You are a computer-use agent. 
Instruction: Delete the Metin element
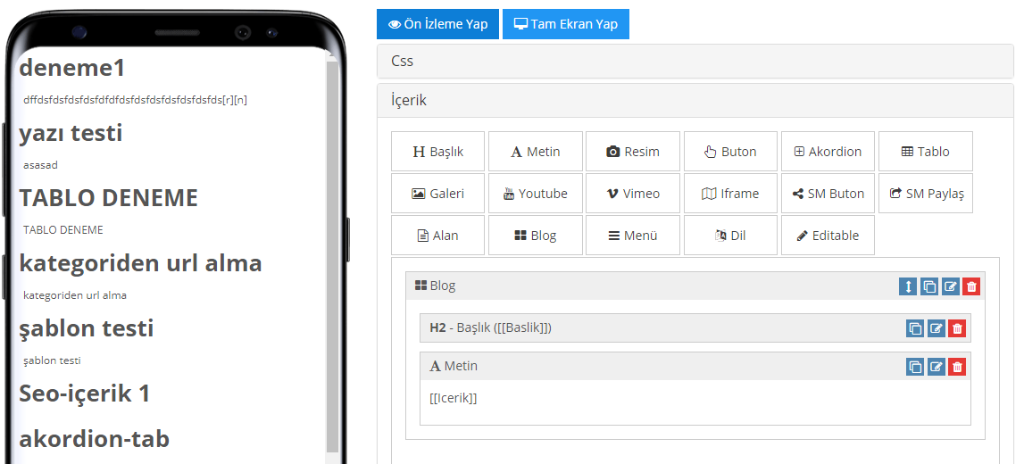click(x=957, y=367)
